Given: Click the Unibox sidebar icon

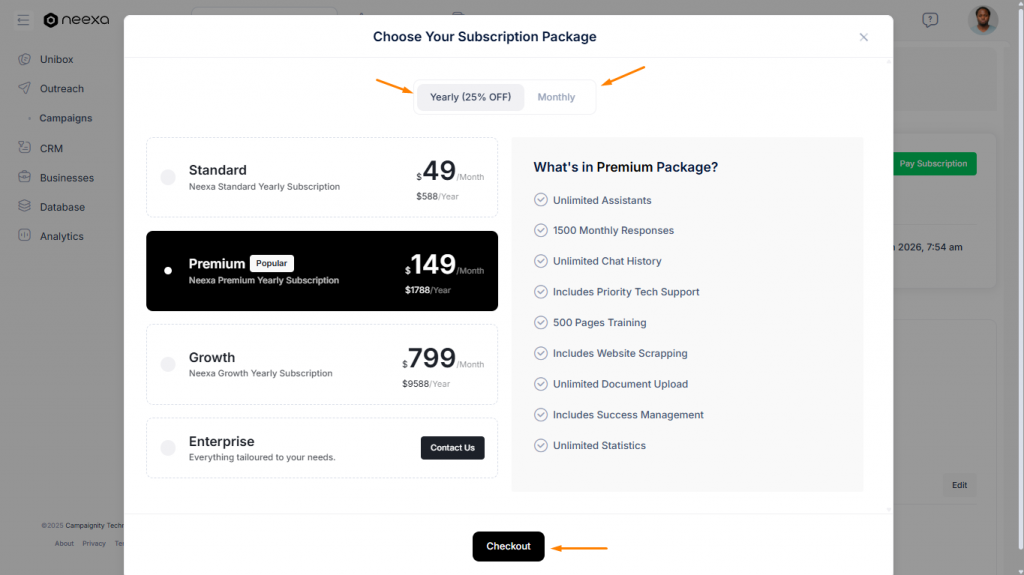Looking at the screenshot, I should [x=25, y=59].
